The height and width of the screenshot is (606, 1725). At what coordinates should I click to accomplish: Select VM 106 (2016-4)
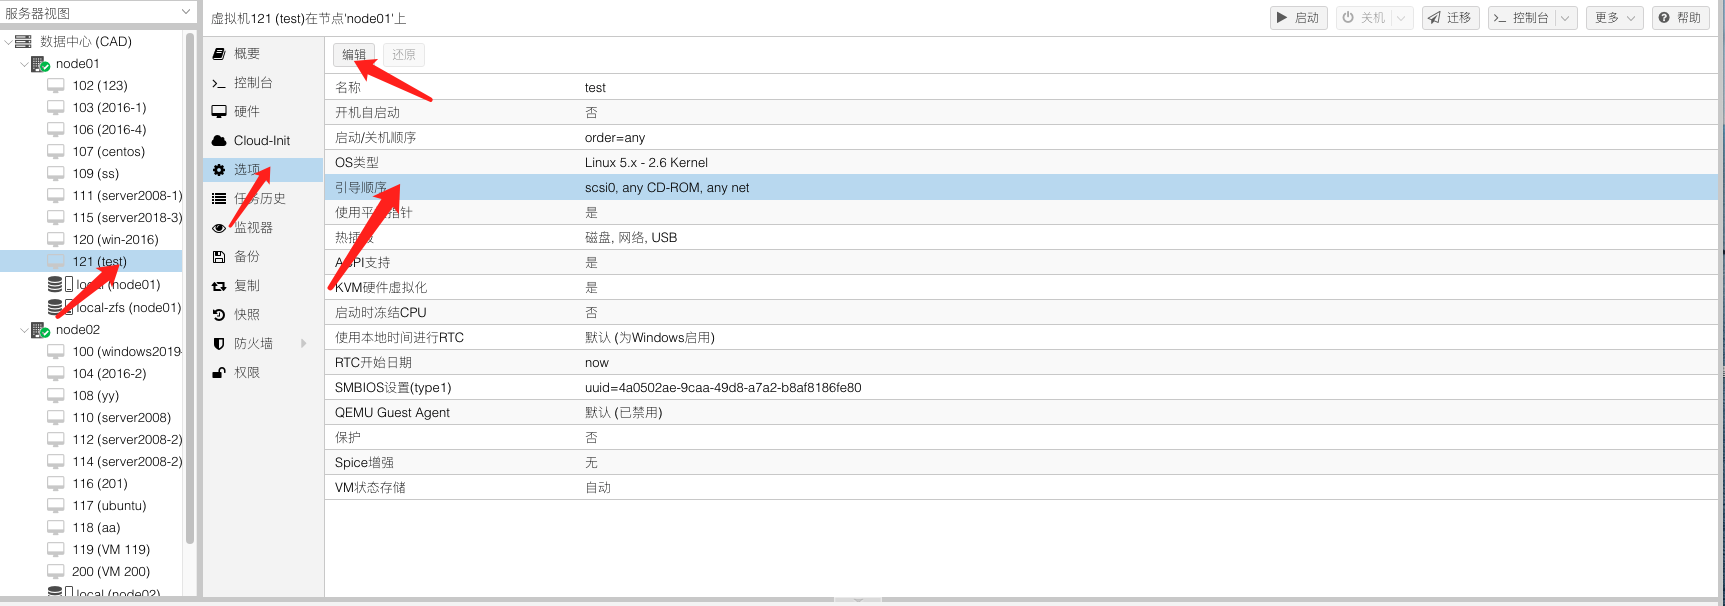click(x=109, y=130)
